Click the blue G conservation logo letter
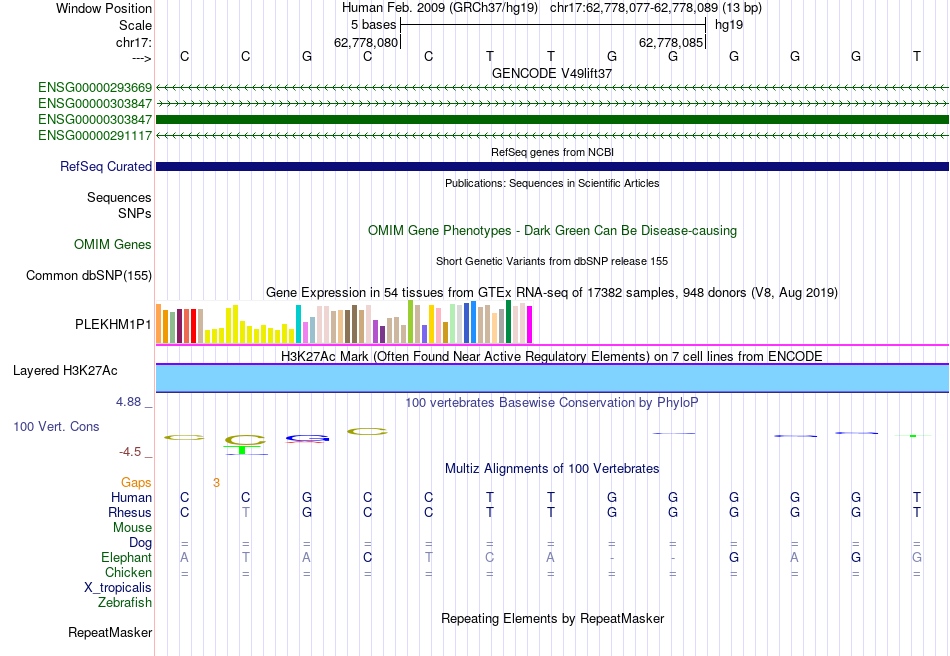Image resolution: width=950 pixels, height=656 pixels. coord(307,438)
